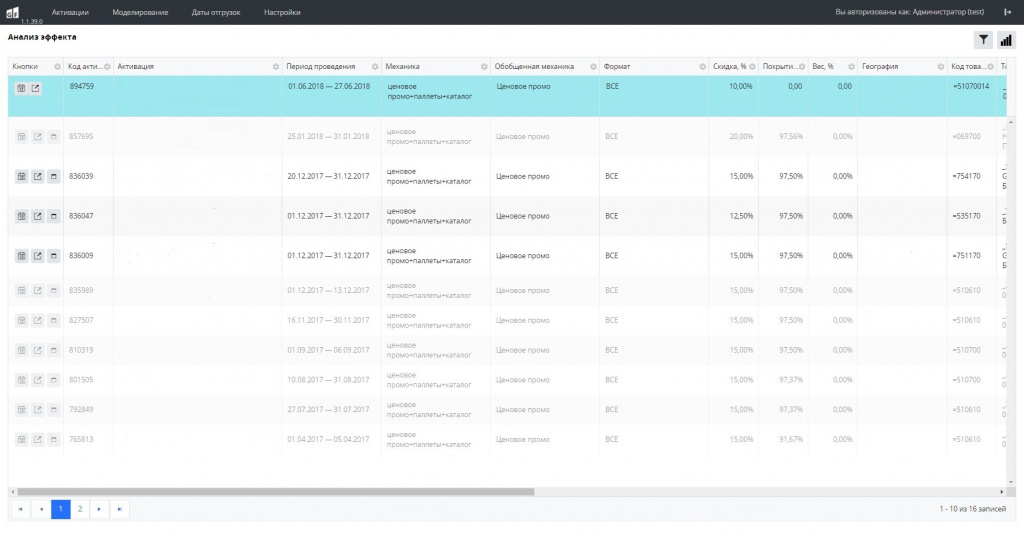Click product code =51070014
Screen dimensions: 1024x539
coord(971,86)
